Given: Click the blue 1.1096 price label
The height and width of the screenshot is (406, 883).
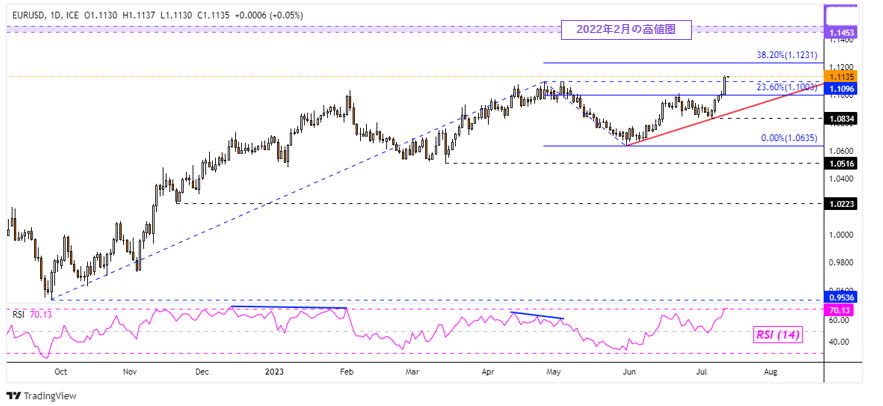Looking at the screenshot, I should point(841,87).
